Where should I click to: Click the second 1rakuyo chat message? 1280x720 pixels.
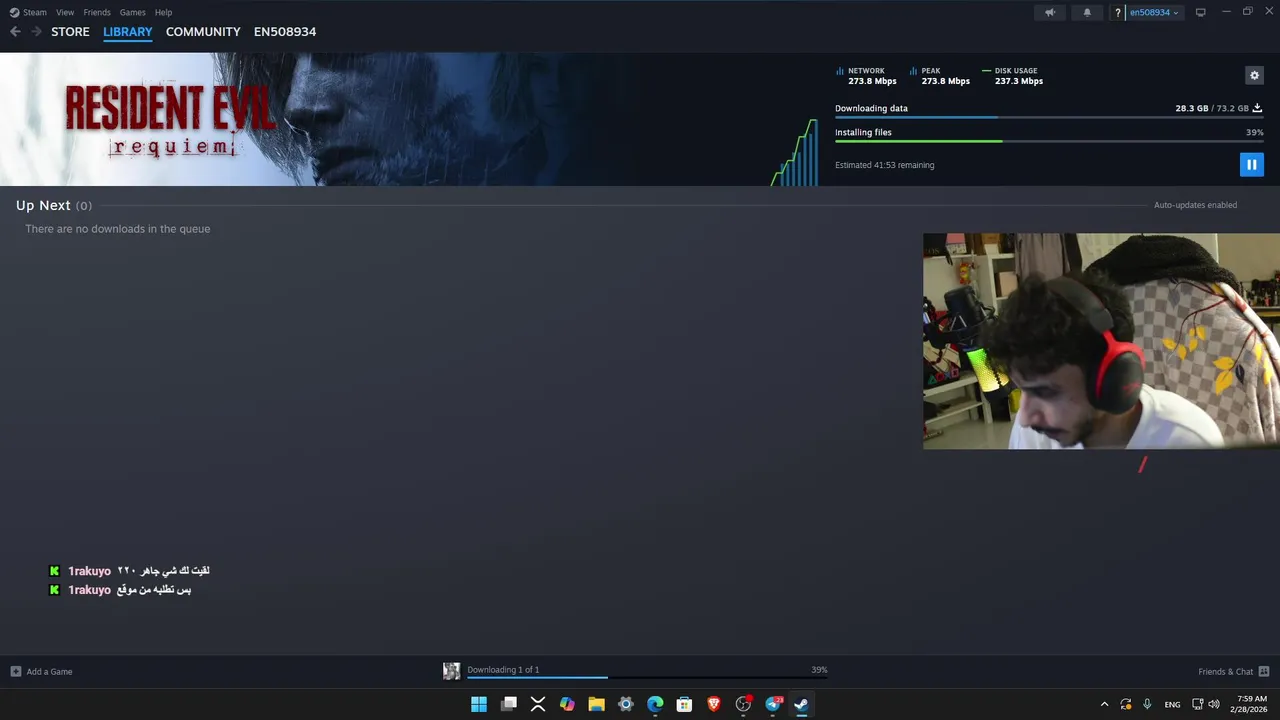pos(120,590)
